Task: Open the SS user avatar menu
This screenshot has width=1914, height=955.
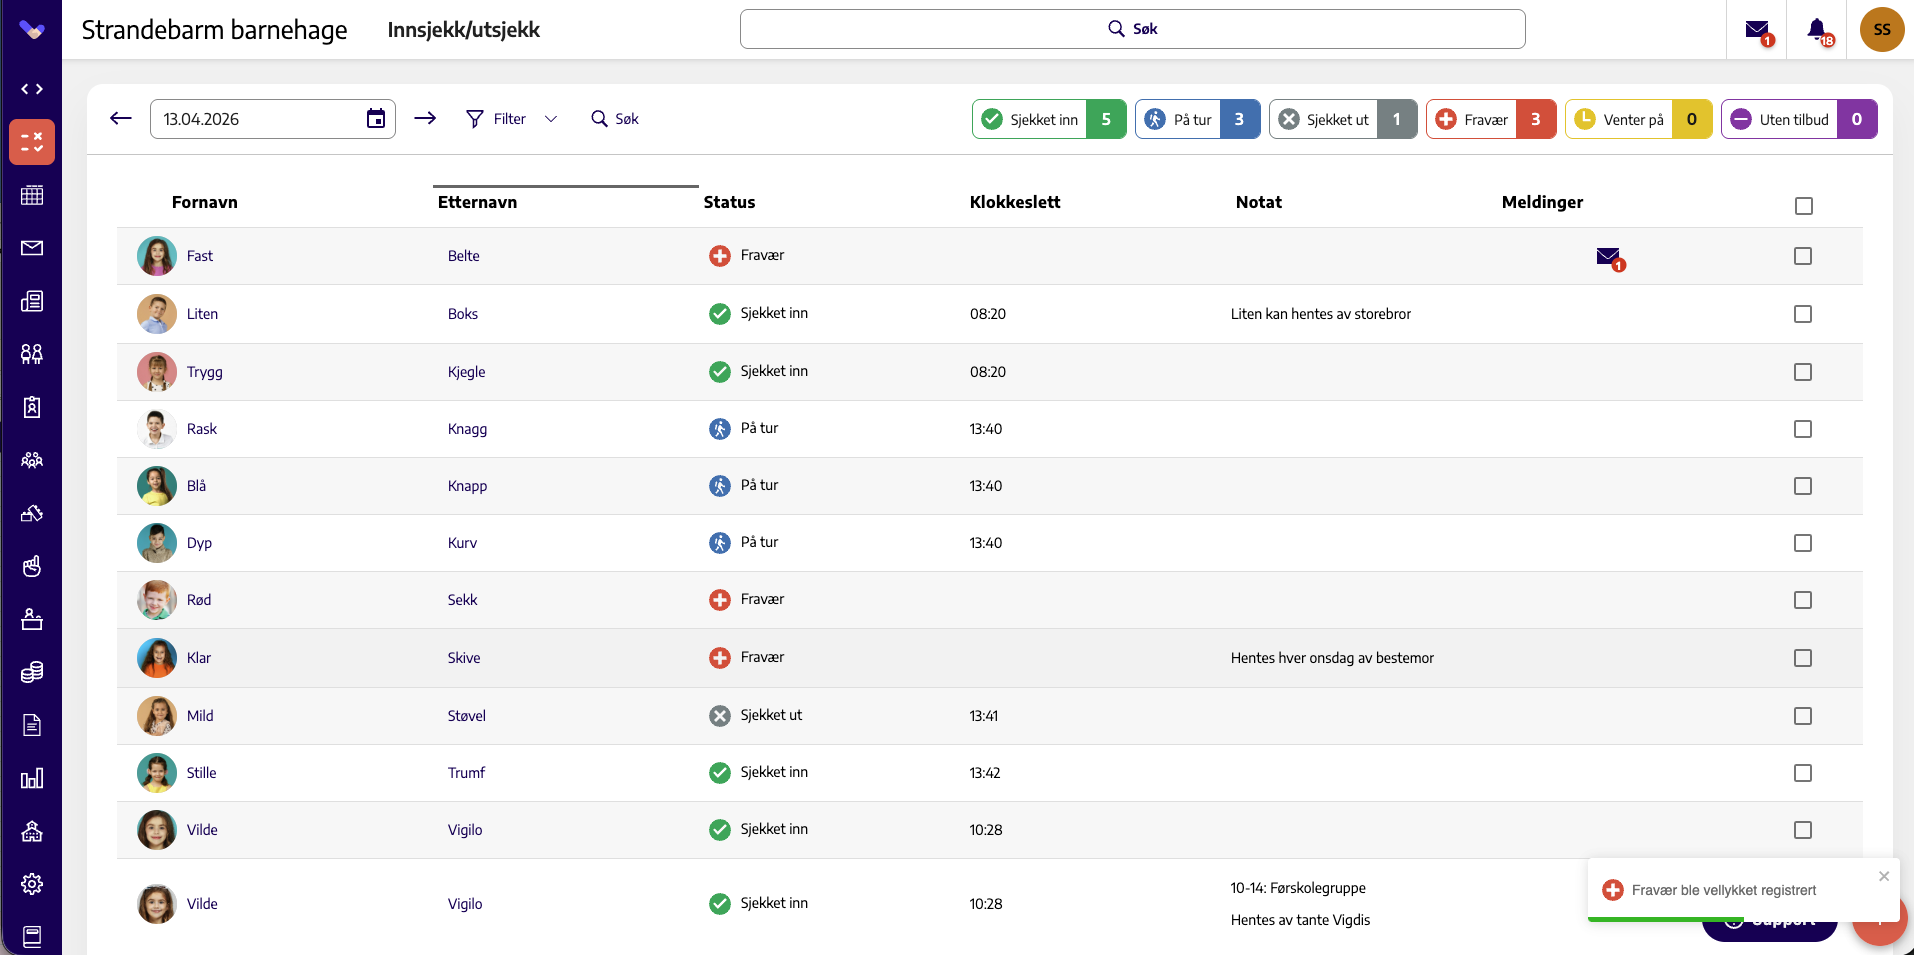Action: pos(1881,30)
